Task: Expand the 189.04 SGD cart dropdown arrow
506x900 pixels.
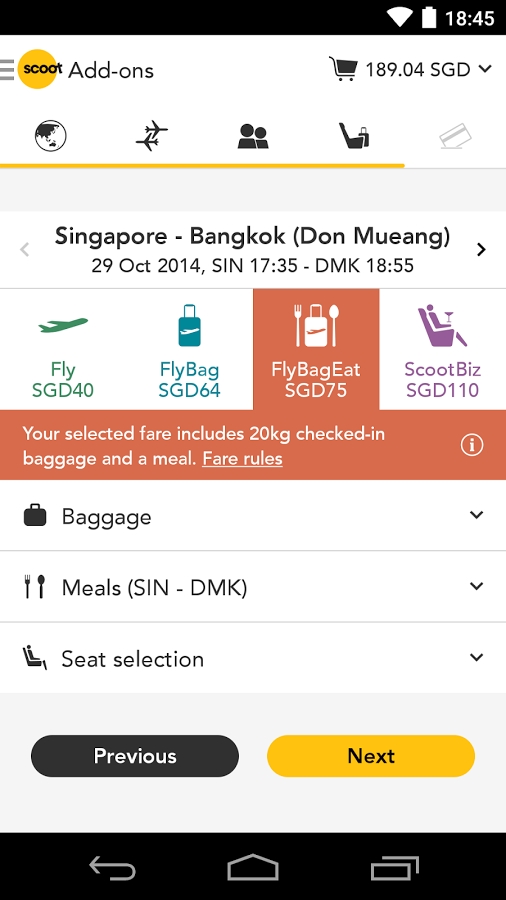Action: (x=485, y=69)
